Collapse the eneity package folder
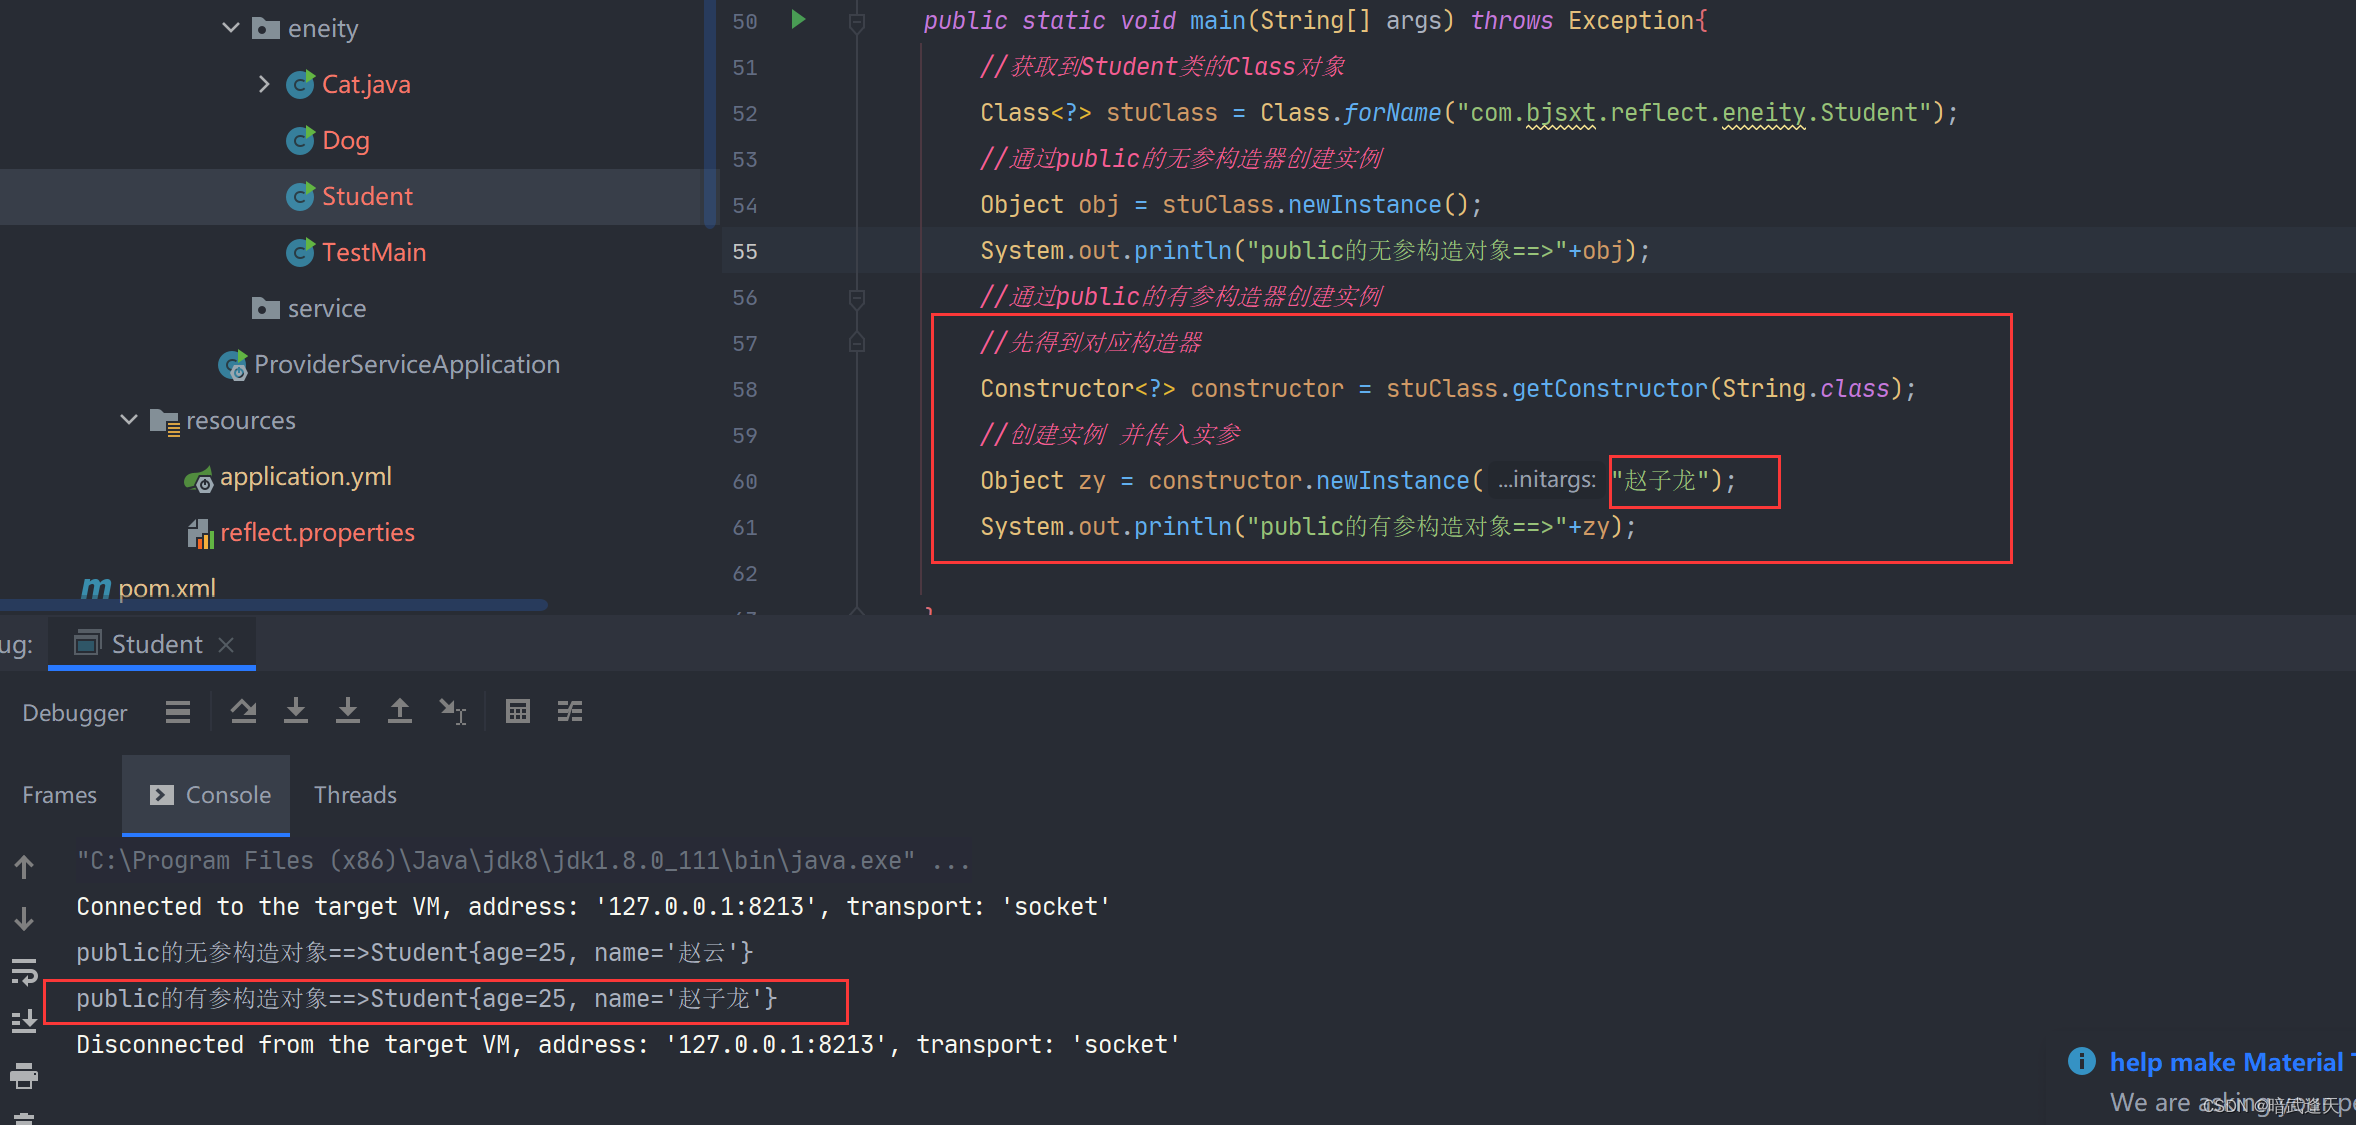 pyautogui.click(x=231, y=28)
